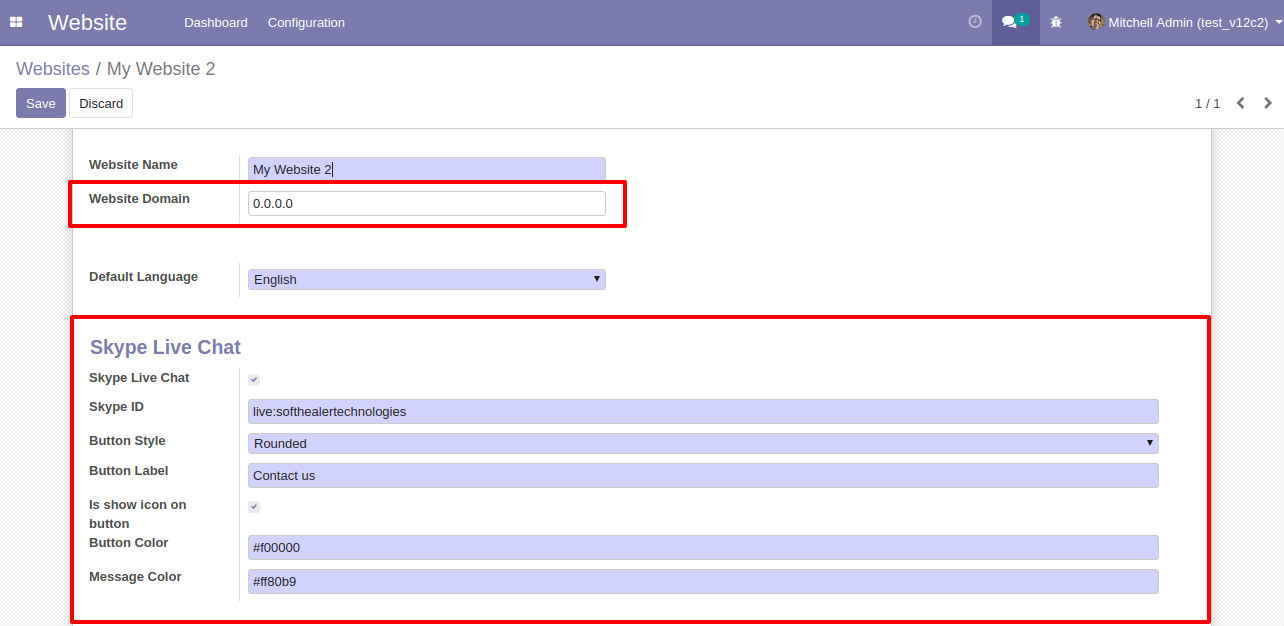Viewport: 1284px width, 626px height.
Task: Click the Message Color value field
Action: 703,581
